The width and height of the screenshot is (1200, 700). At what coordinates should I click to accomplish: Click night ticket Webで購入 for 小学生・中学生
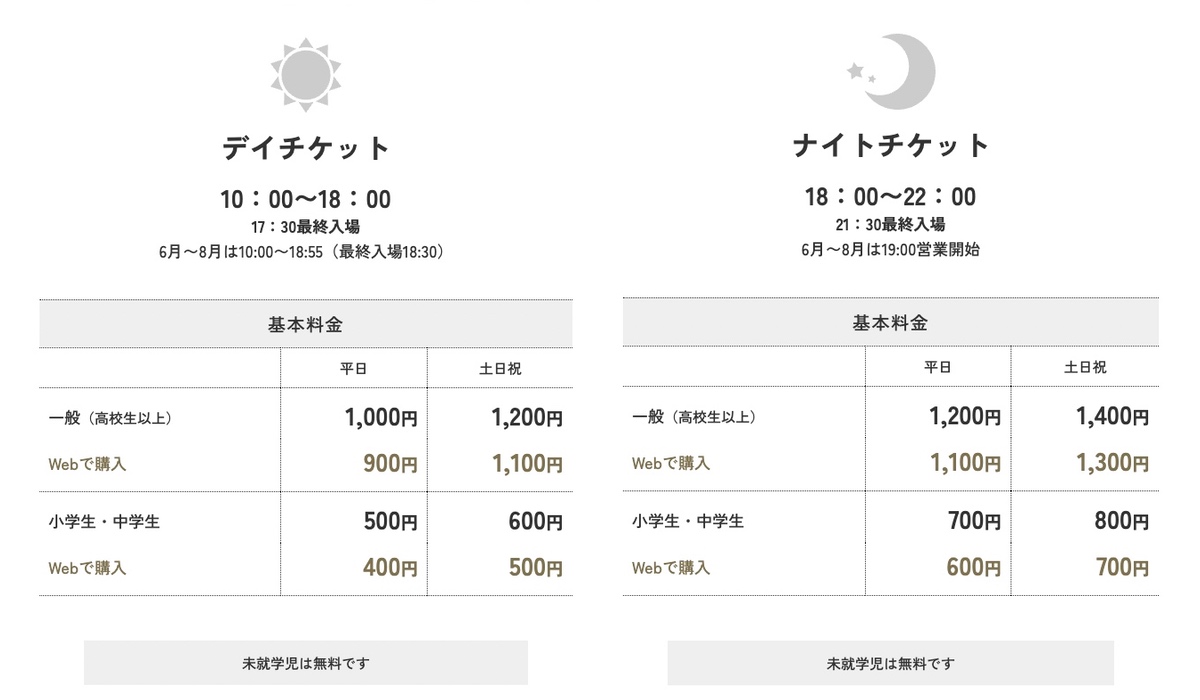(671, 567)
